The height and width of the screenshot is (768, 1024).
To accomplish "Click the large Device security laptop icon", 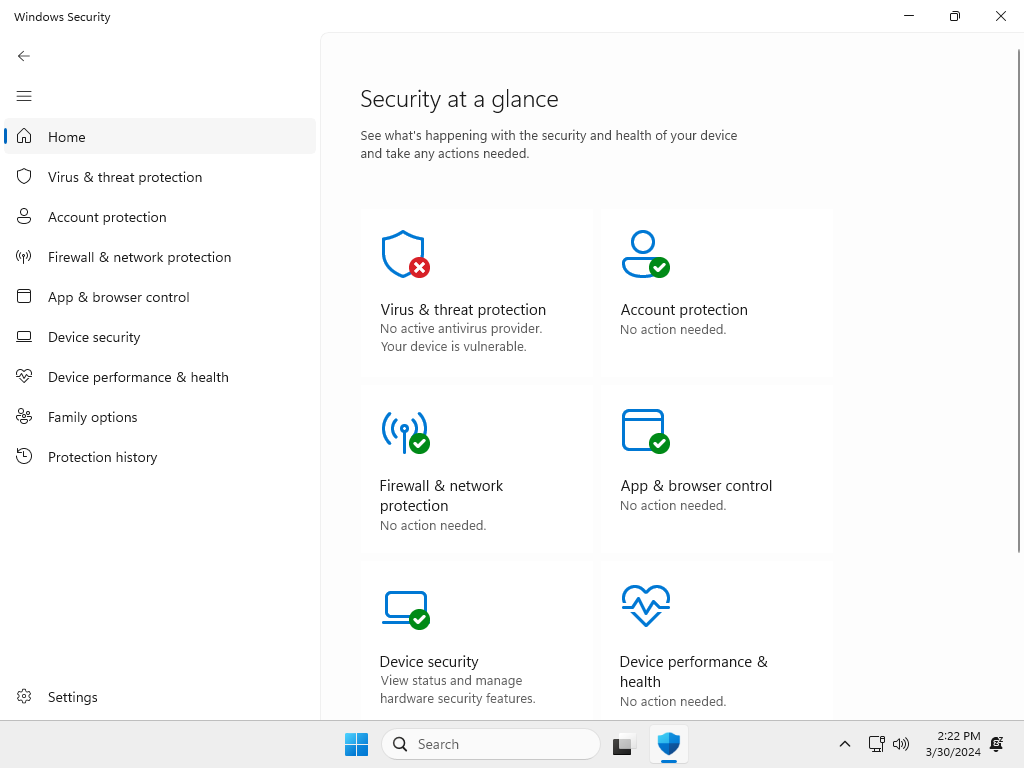I will (x=406, y=610).
